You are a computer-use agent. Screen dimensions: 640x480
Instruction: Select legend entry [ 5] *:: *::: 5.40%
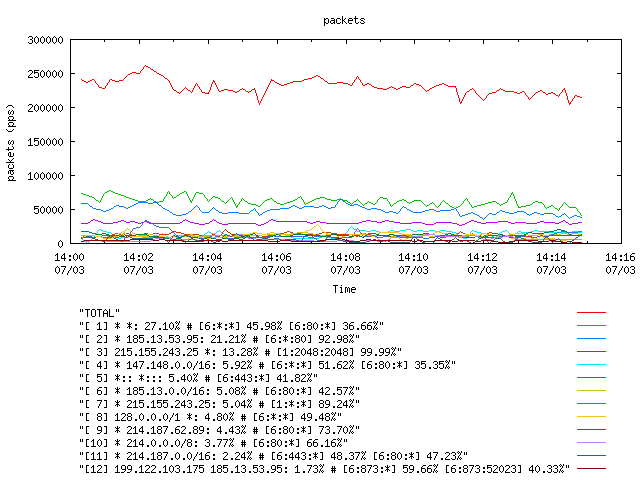click(x=198, y=378)
